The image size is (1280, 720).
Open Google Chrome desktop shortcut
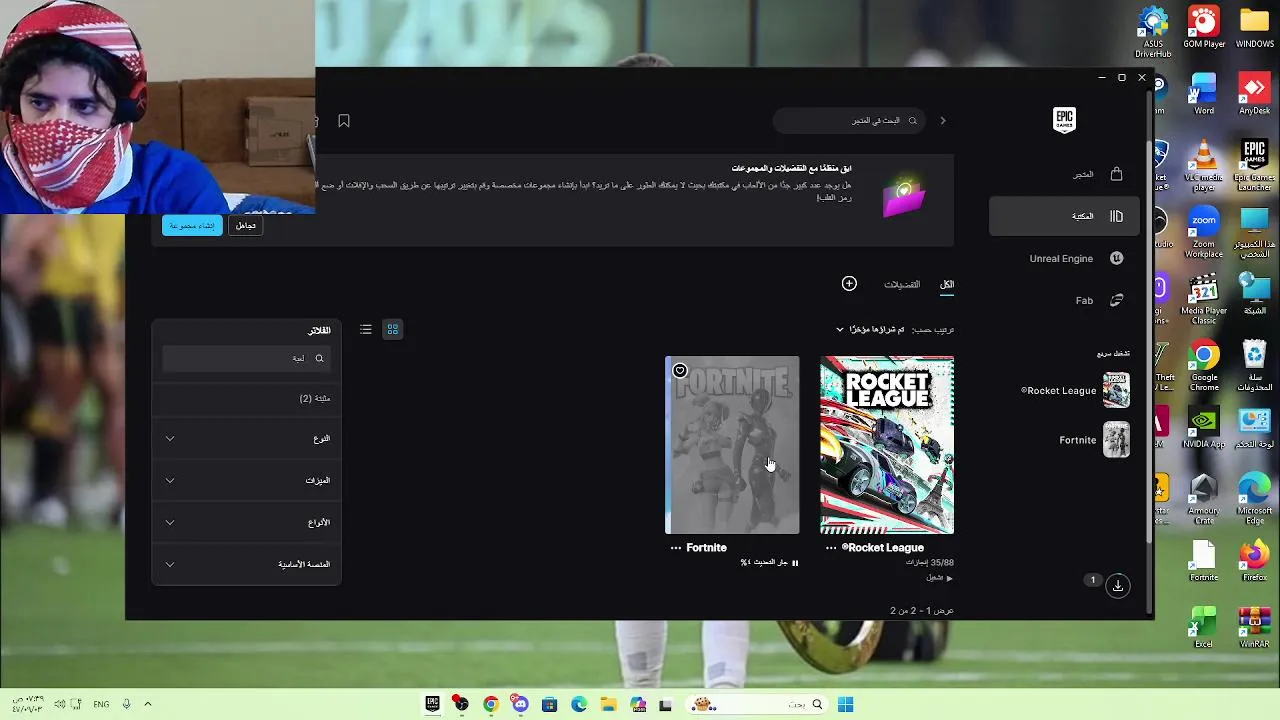1204,366
